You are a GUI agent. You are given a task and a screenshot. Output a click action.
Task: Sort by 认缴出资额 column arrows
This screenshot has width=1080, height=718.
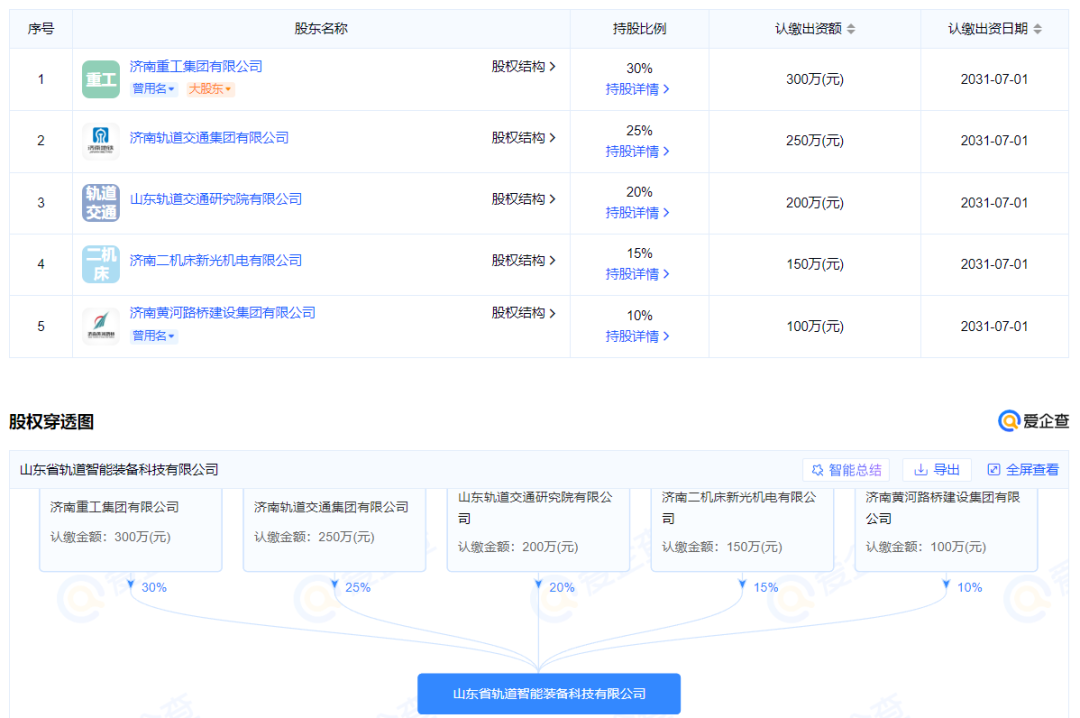[851, 29]
